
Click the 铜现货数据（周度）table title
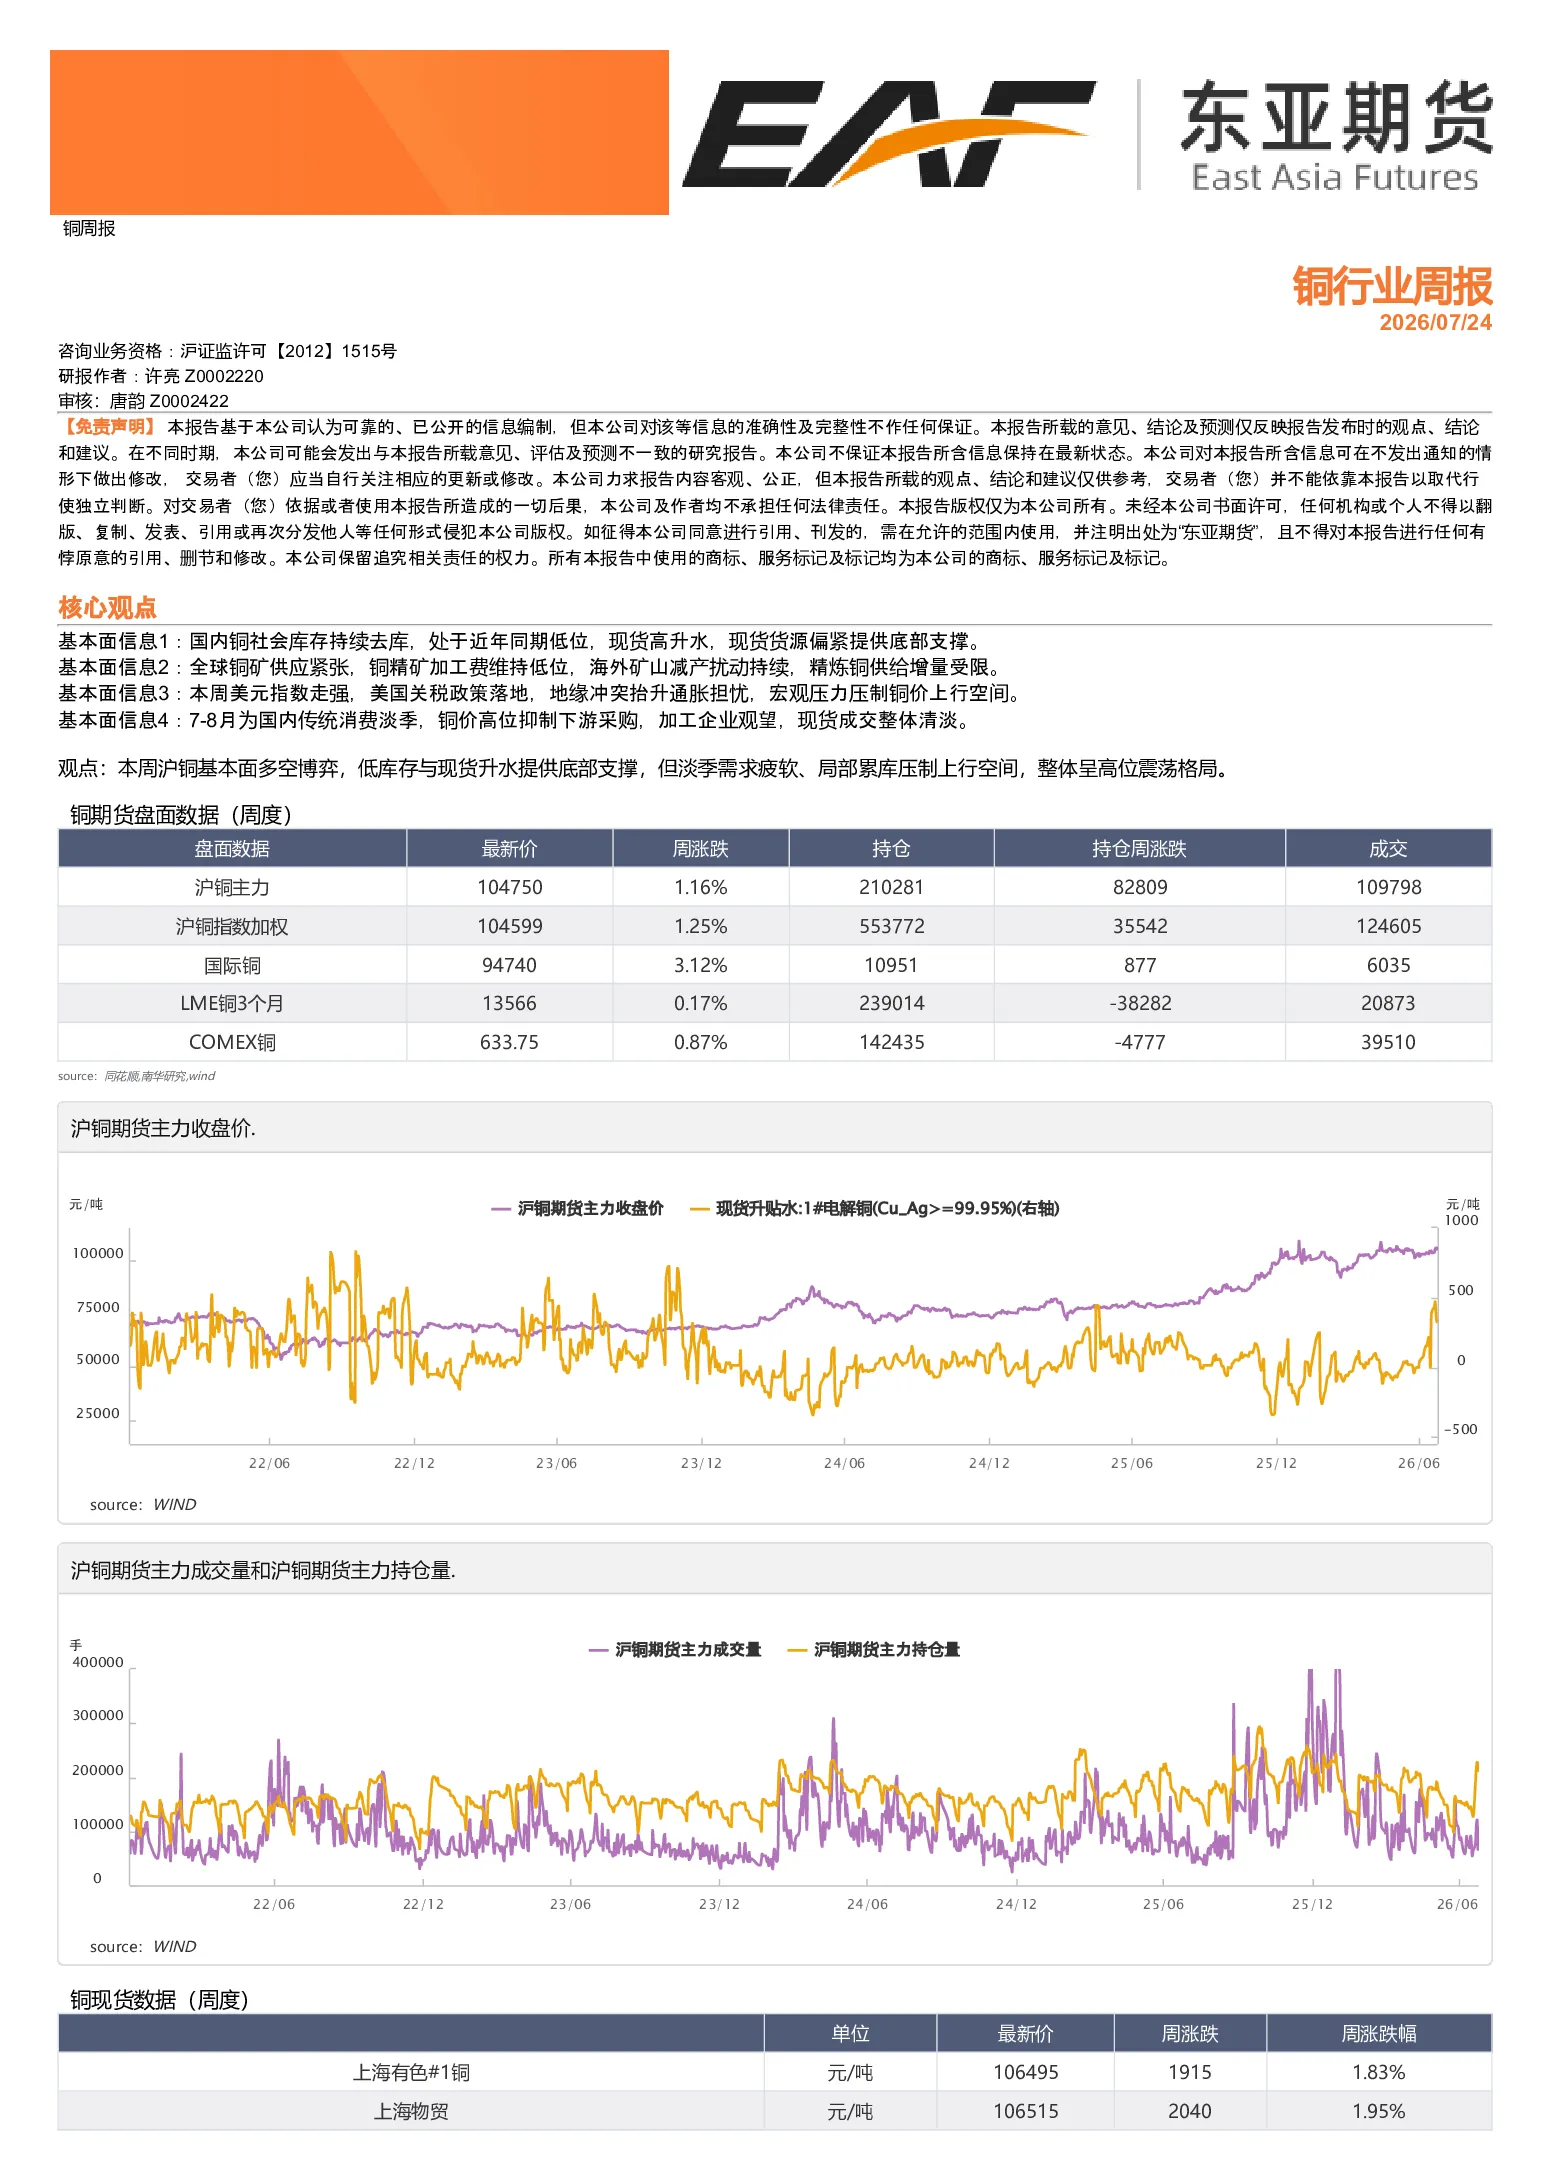coord(160,1999)
